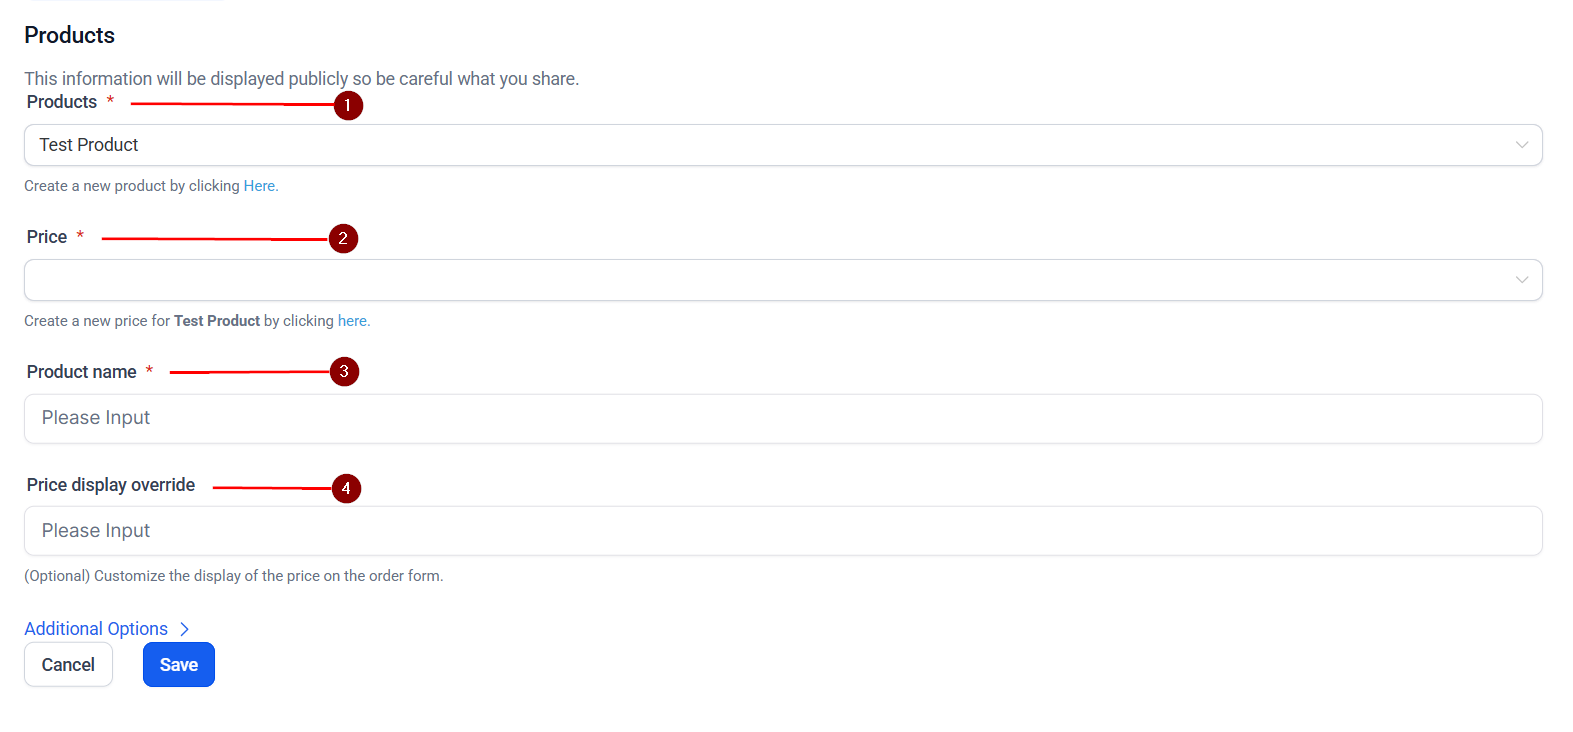Image resolution: width=1573 pixels, height=732 pixels.
Task: Click the 'Product name' field label
Action: [x=81, y=372]
